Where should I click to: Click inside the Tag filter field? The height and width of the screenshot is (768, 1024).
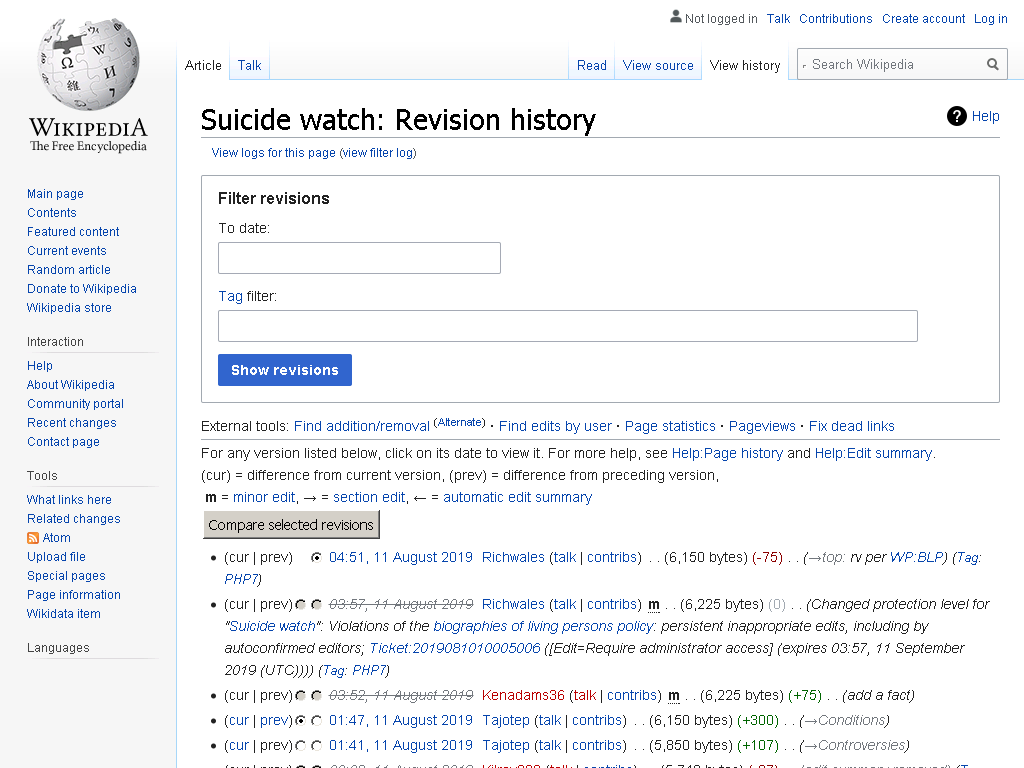click(x=568, y=326)
